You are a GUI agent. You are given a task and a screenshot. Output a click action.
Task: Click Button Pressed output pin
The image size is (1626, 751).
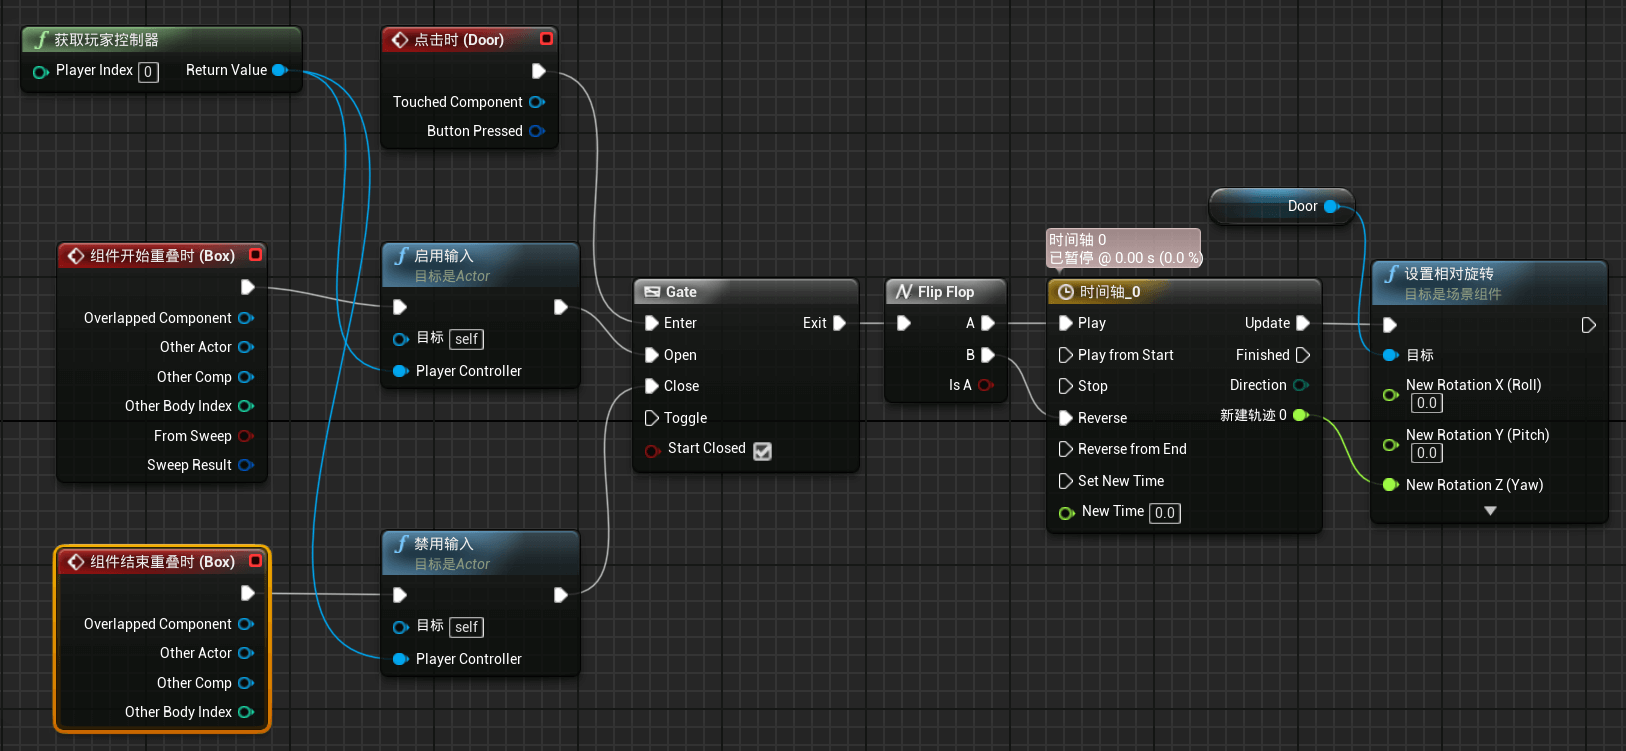tap(537, 131)
